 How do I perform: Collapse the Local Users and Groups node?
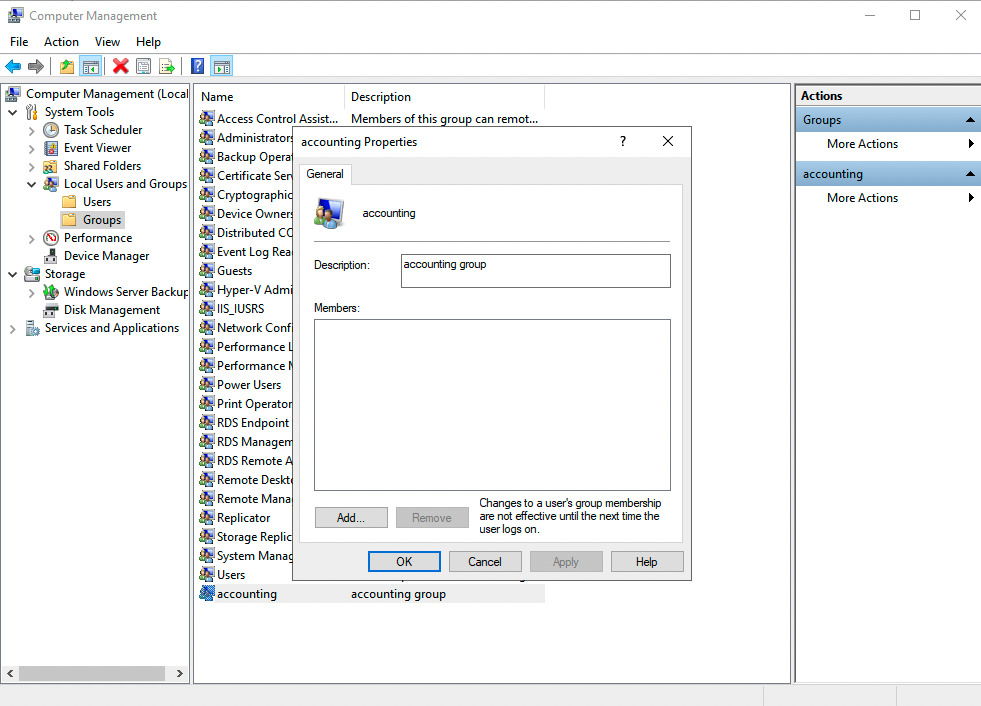[x=32, y=184]
